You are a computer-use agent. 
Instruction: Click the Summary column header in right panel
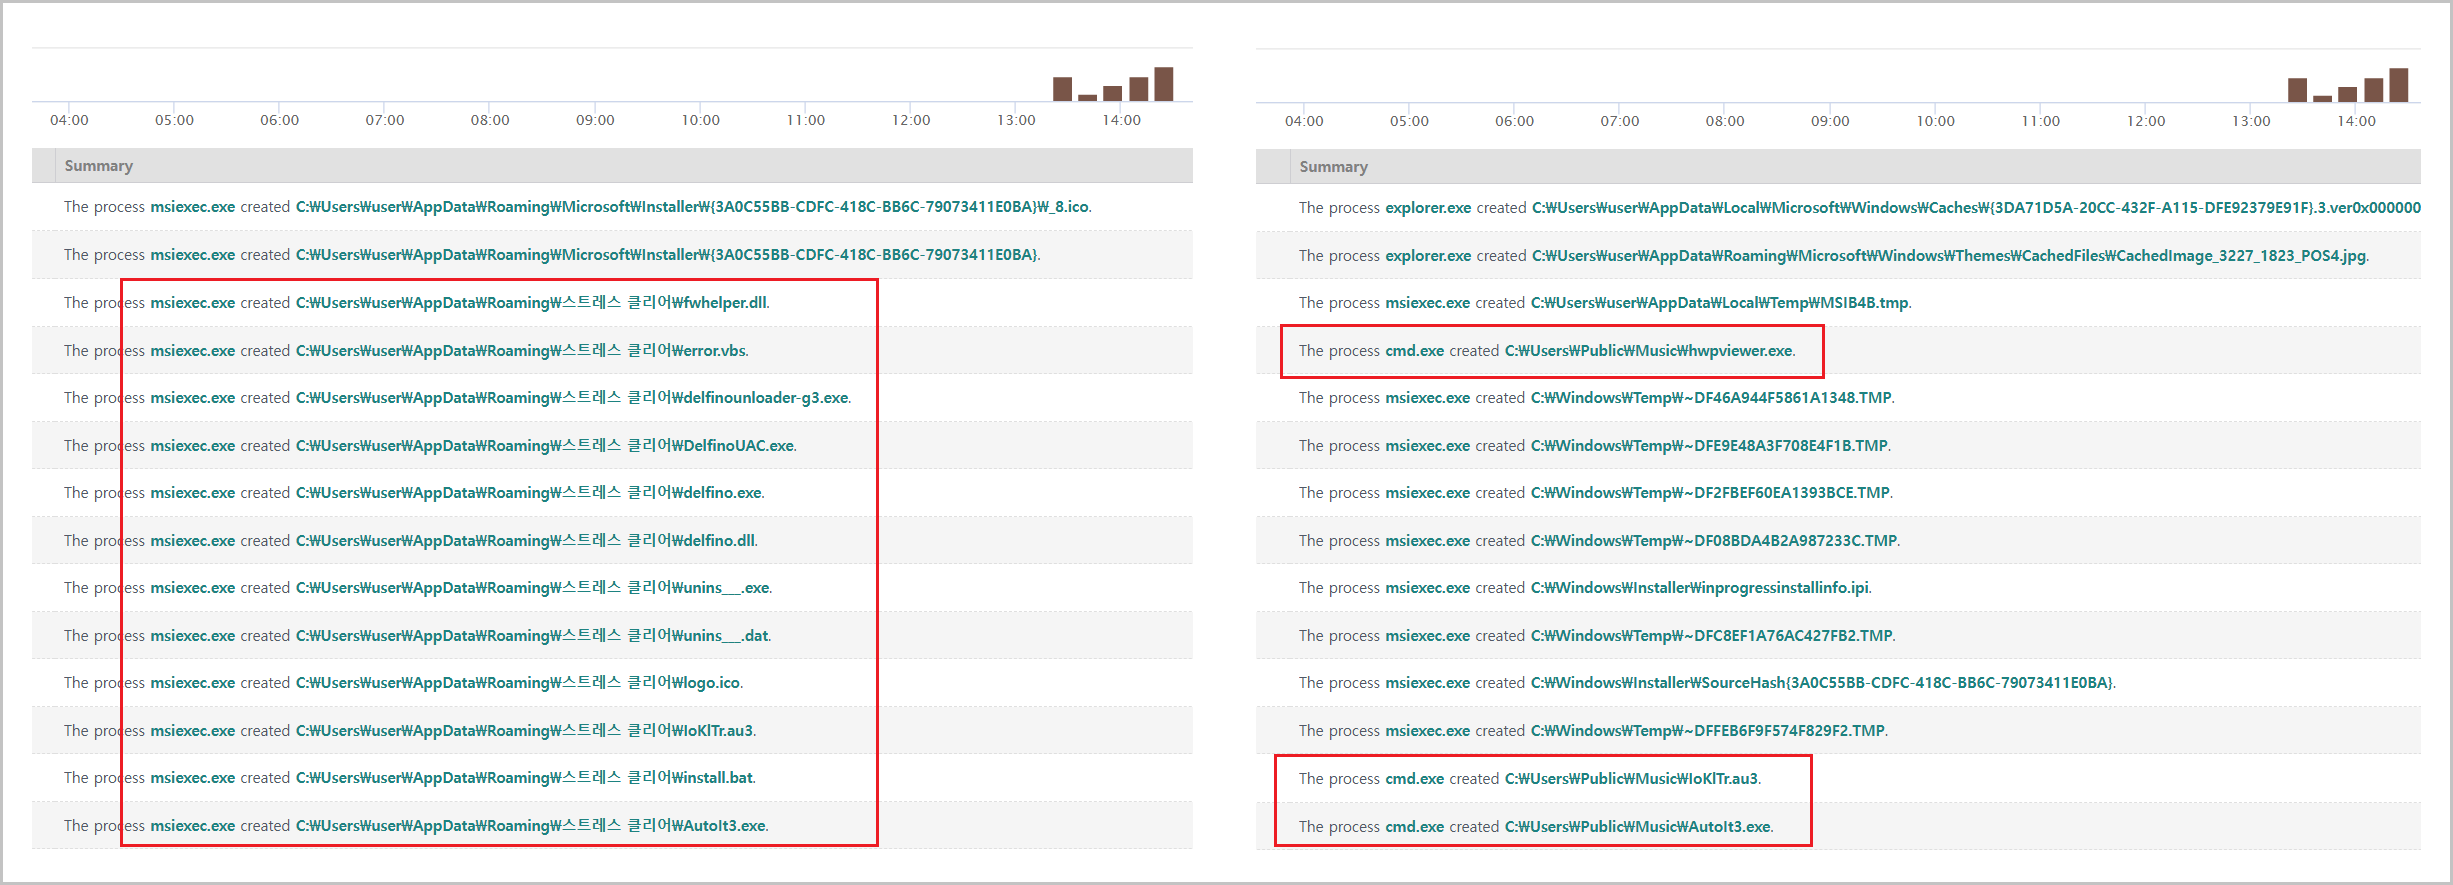[1333, 167]
